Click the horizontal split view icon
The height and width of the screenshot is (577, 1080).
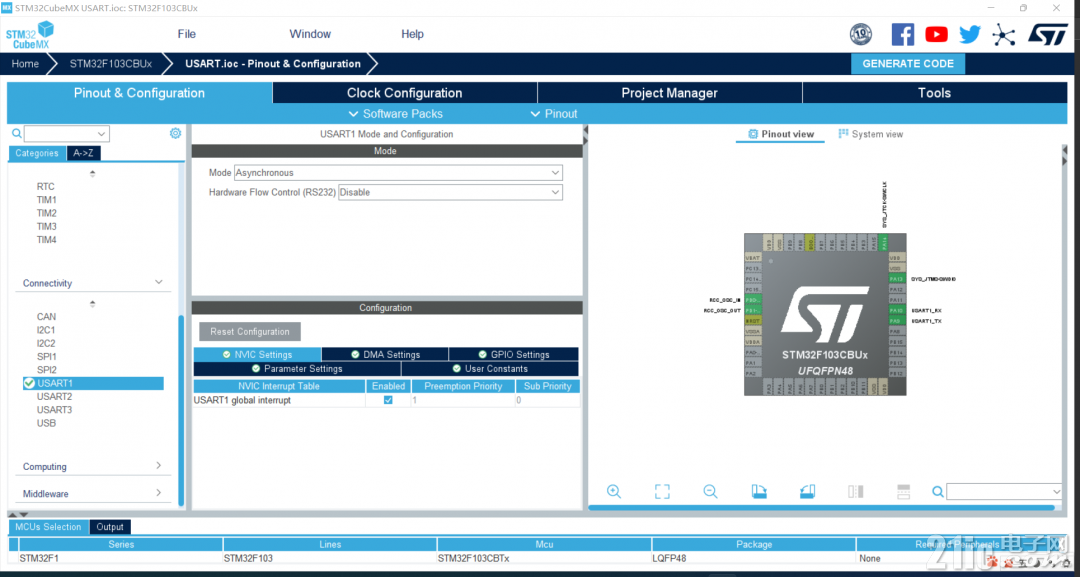tap(904, 491)
